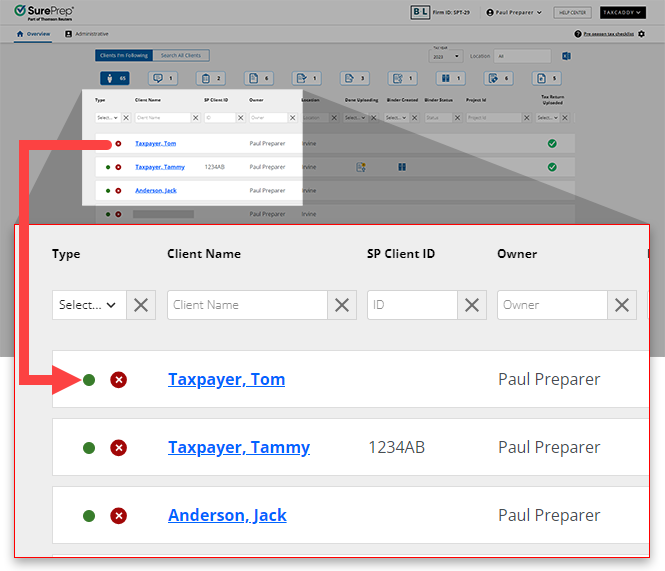Expand the TaxCaddy dropdown button
The image size is (665, 571).
click(x=622, y=12)
